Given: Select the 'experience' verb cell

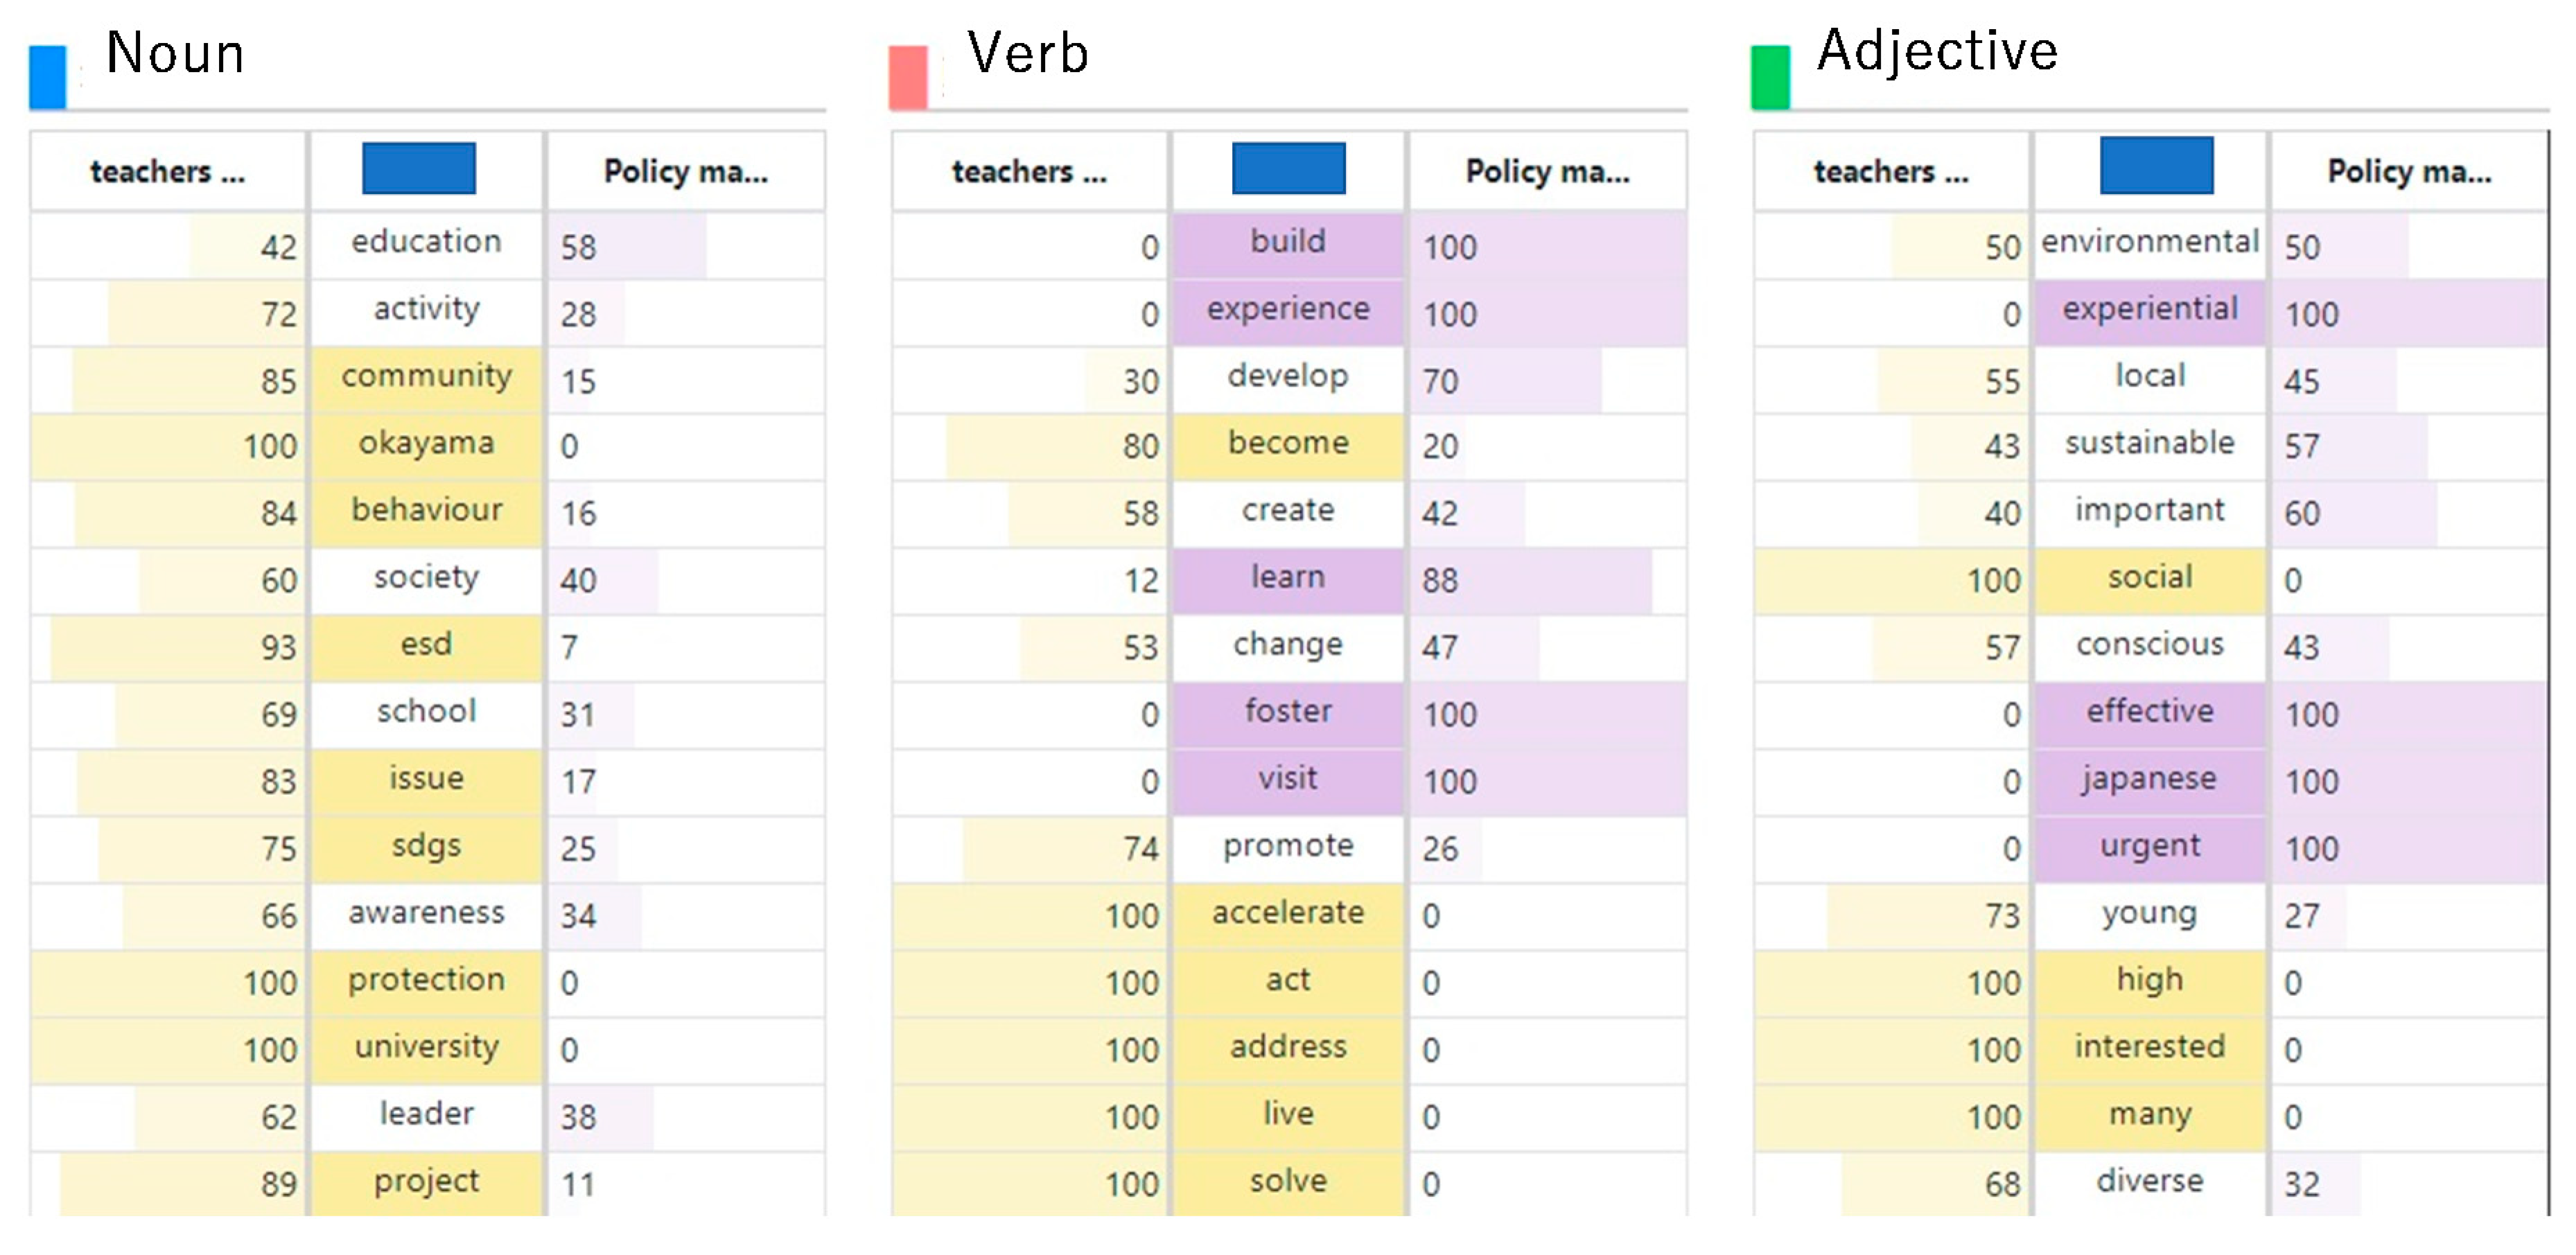Looking at the screenshot, I should tap(1288, 310).
